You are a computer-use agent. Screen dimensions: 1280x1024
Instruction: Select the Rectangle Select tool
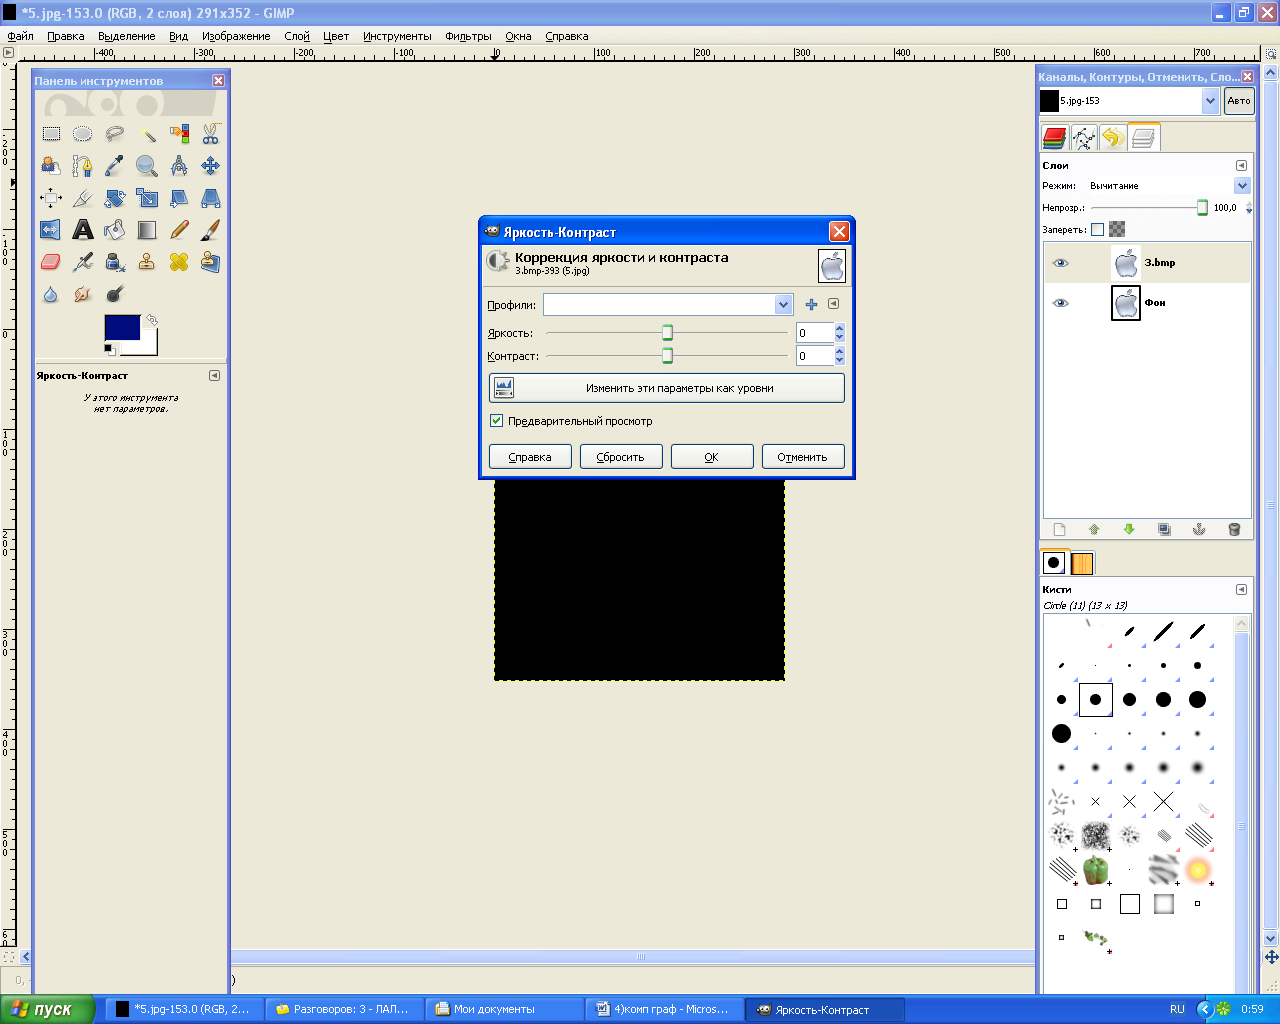pos(51,134)
